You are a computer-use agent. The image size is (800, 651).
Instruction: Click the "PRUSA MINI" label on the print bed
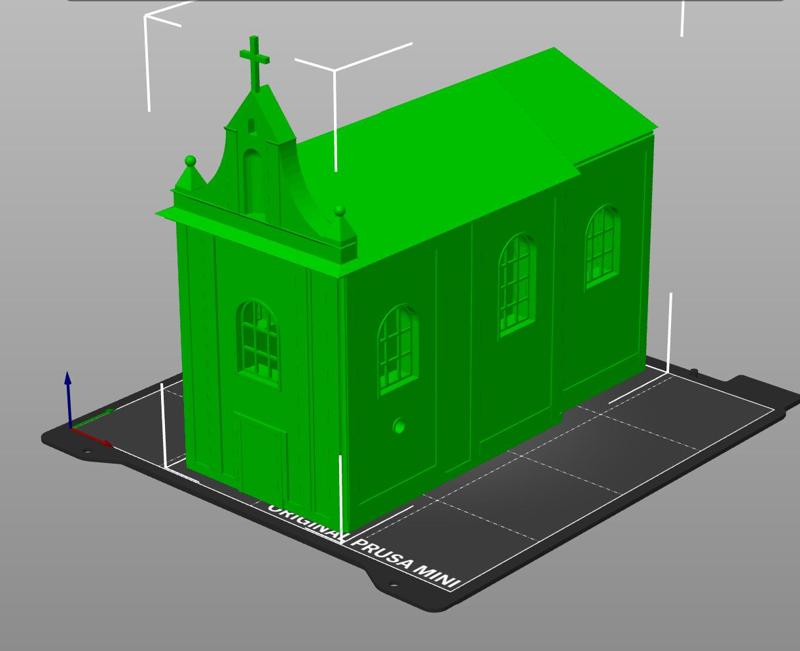click(407, 564)
